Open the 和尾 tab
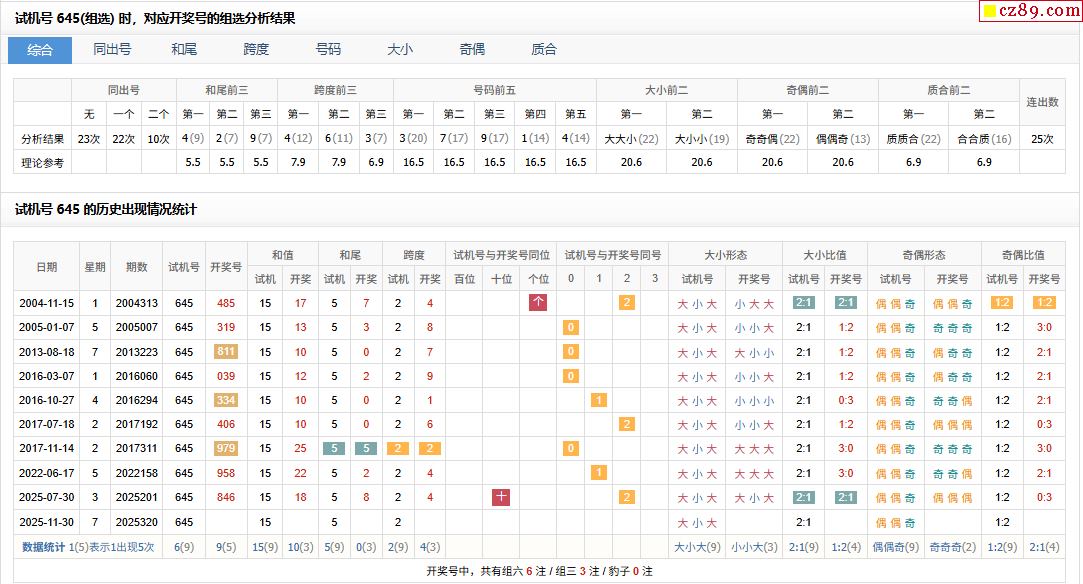1083x584 pixels. coord(184,50)
